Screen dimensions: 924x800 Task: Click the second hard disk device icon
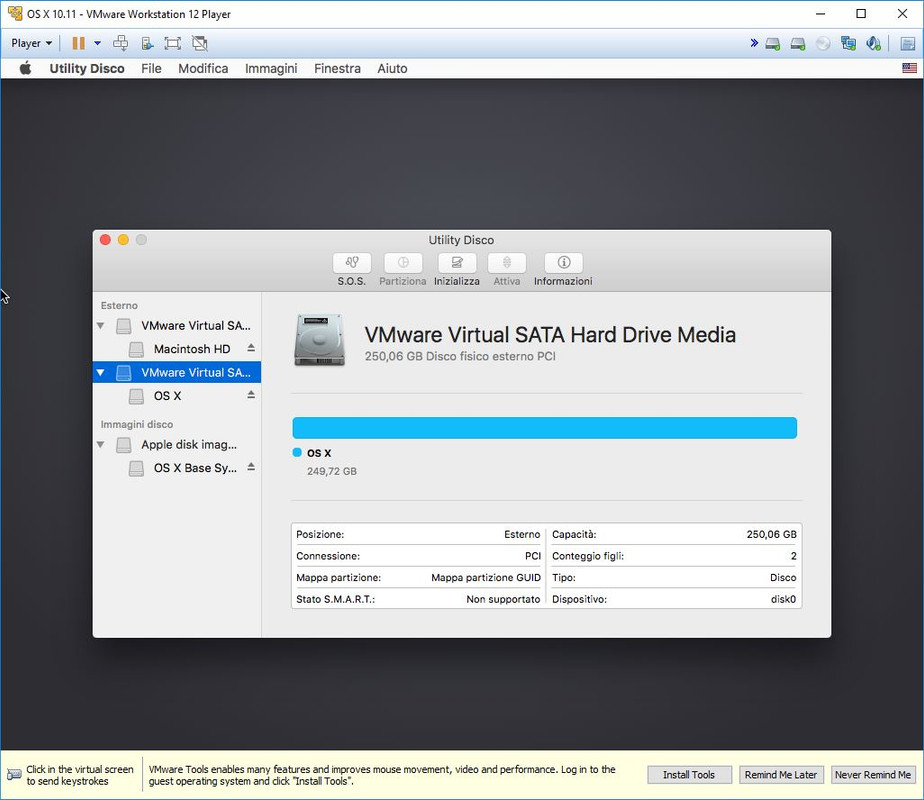(798, 44)
